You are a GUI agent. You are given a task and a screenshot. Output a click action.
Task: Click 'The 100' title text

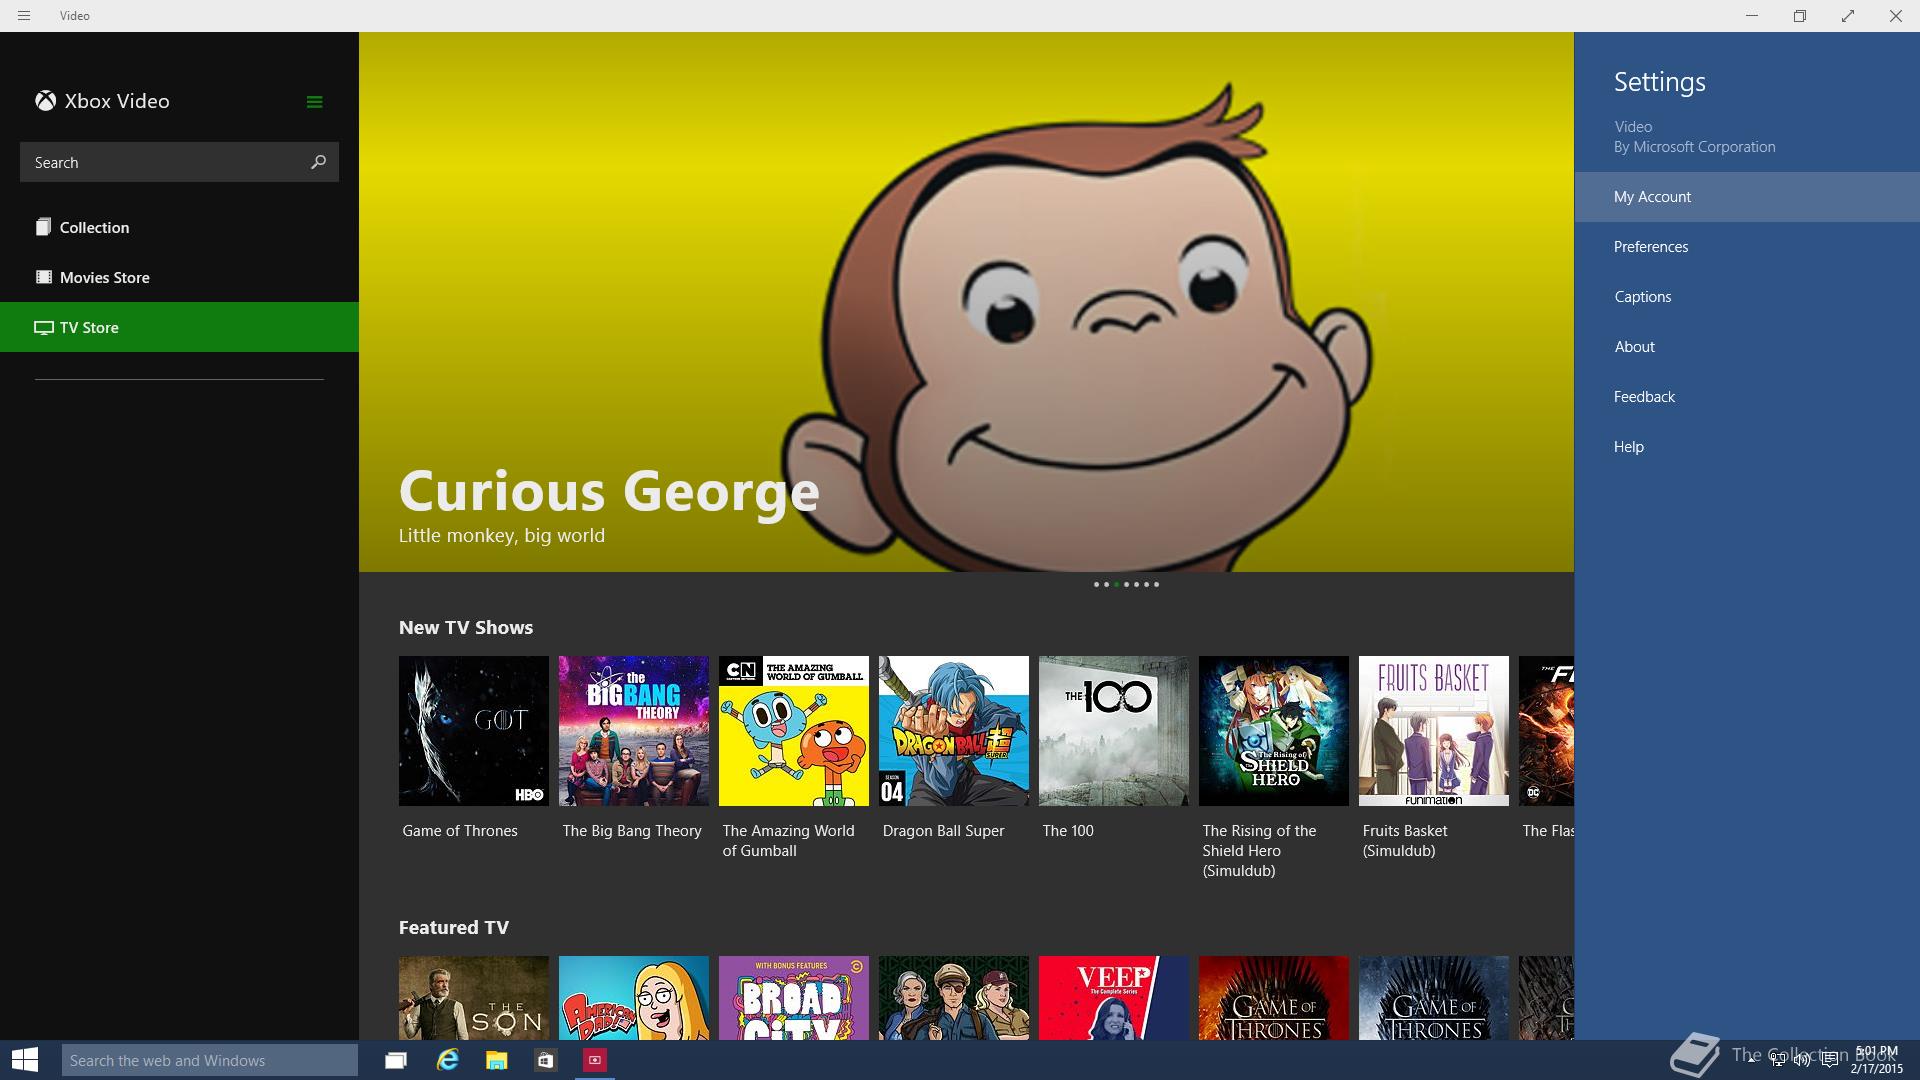[x=1068, y=831]
